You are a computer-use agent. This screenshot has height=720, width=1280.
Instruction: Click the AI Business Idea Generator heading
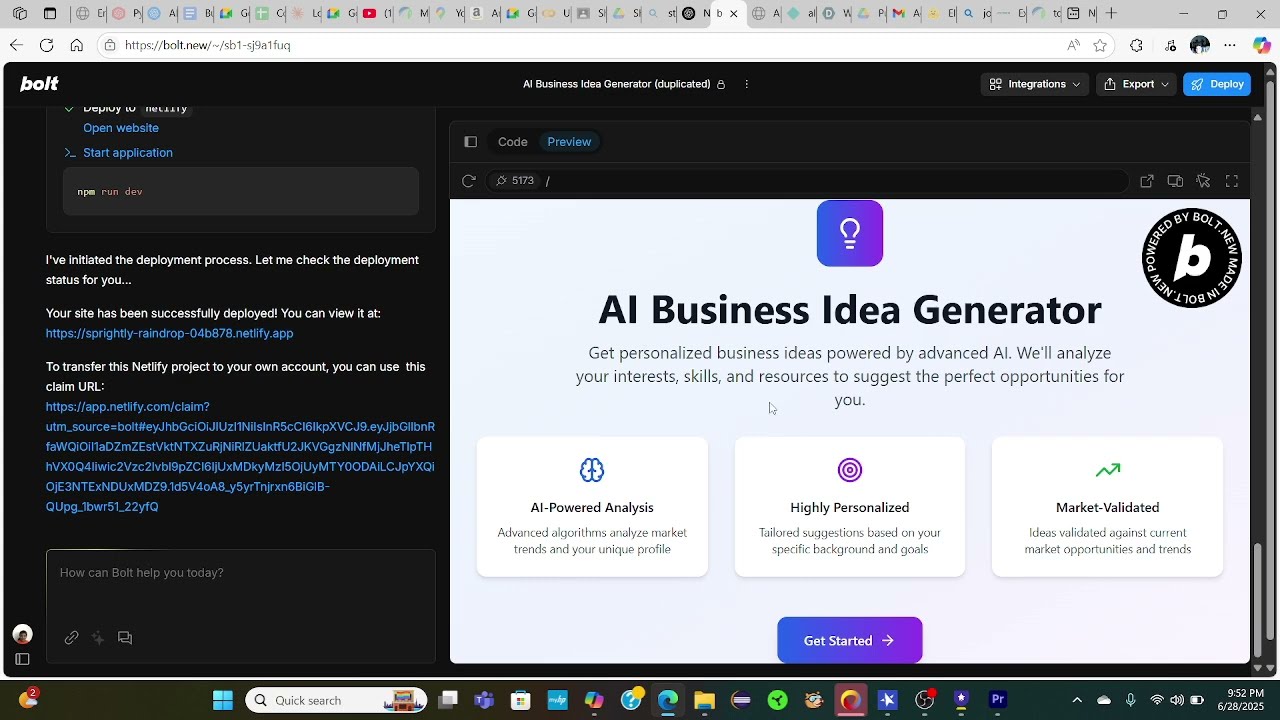tap(850, 310)
